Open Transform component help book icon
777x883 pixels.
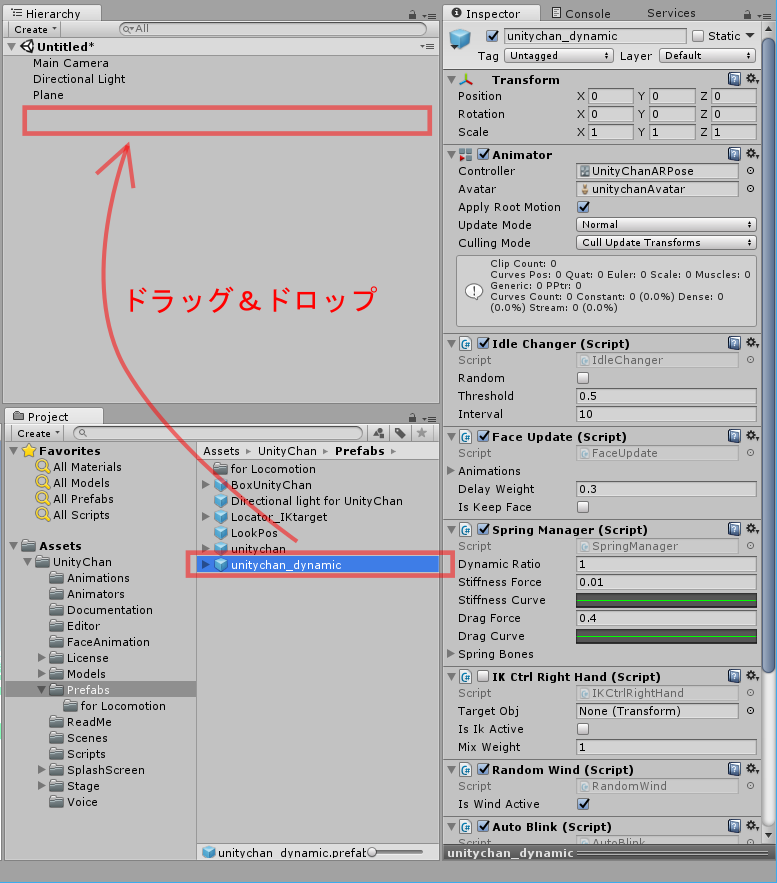tap(734, 79)
